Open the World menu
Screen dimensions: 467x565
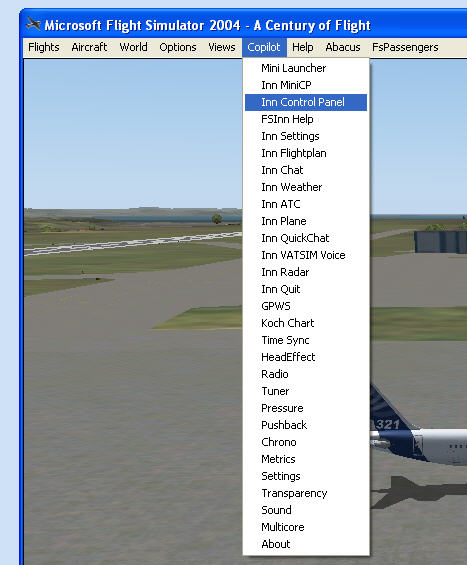(x=133, y=47)
